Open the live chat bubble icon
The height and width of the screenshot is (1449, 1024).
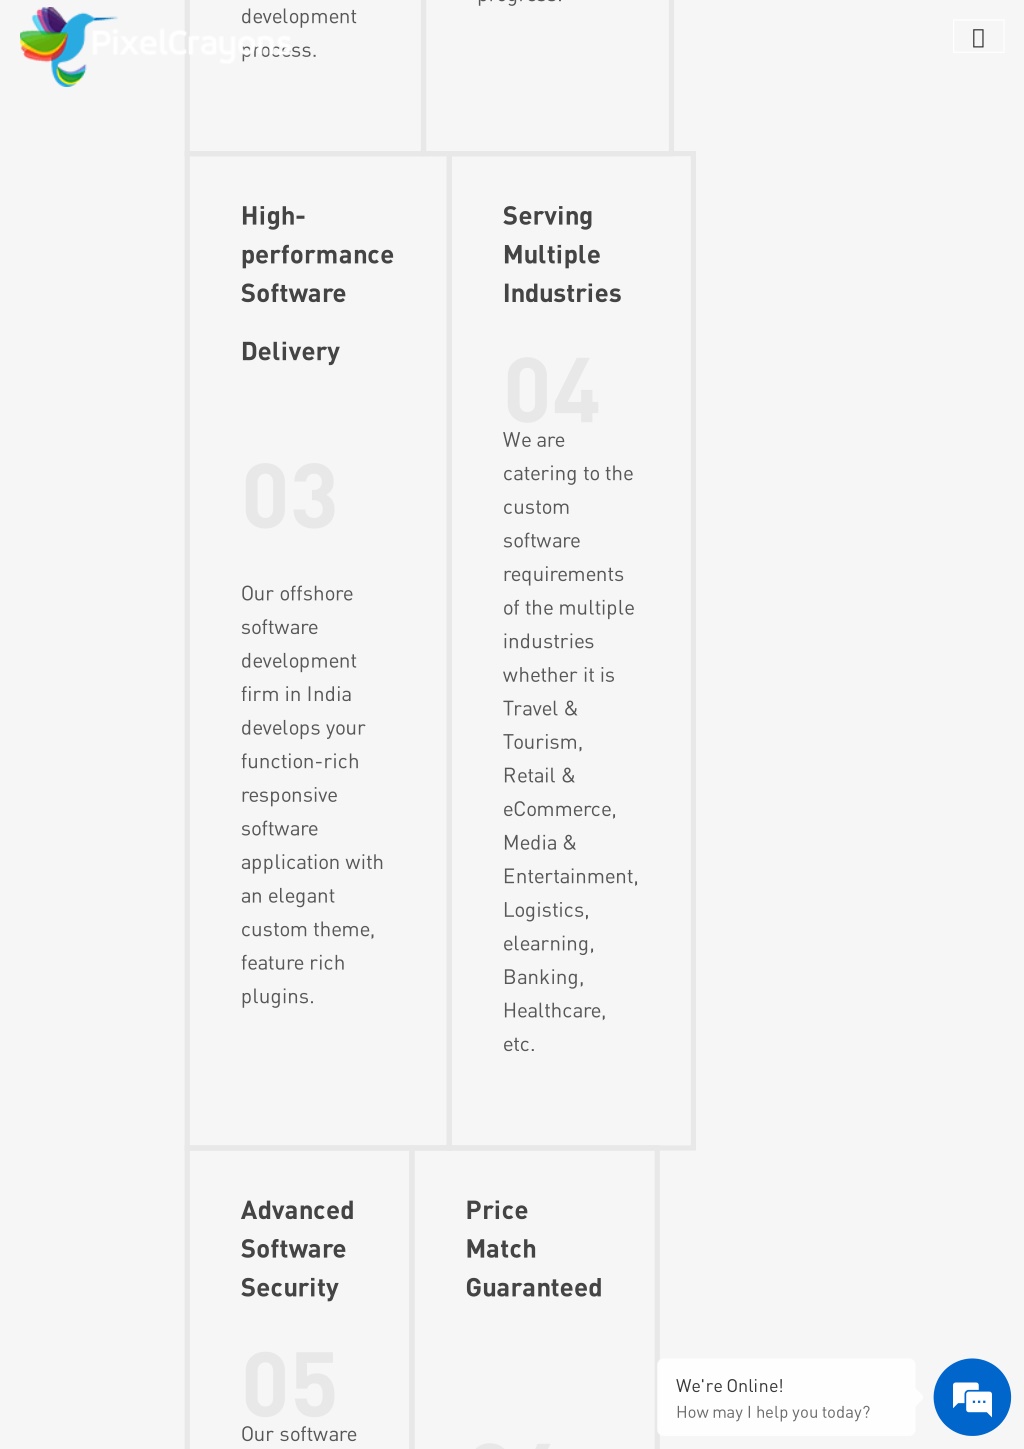972,1397
